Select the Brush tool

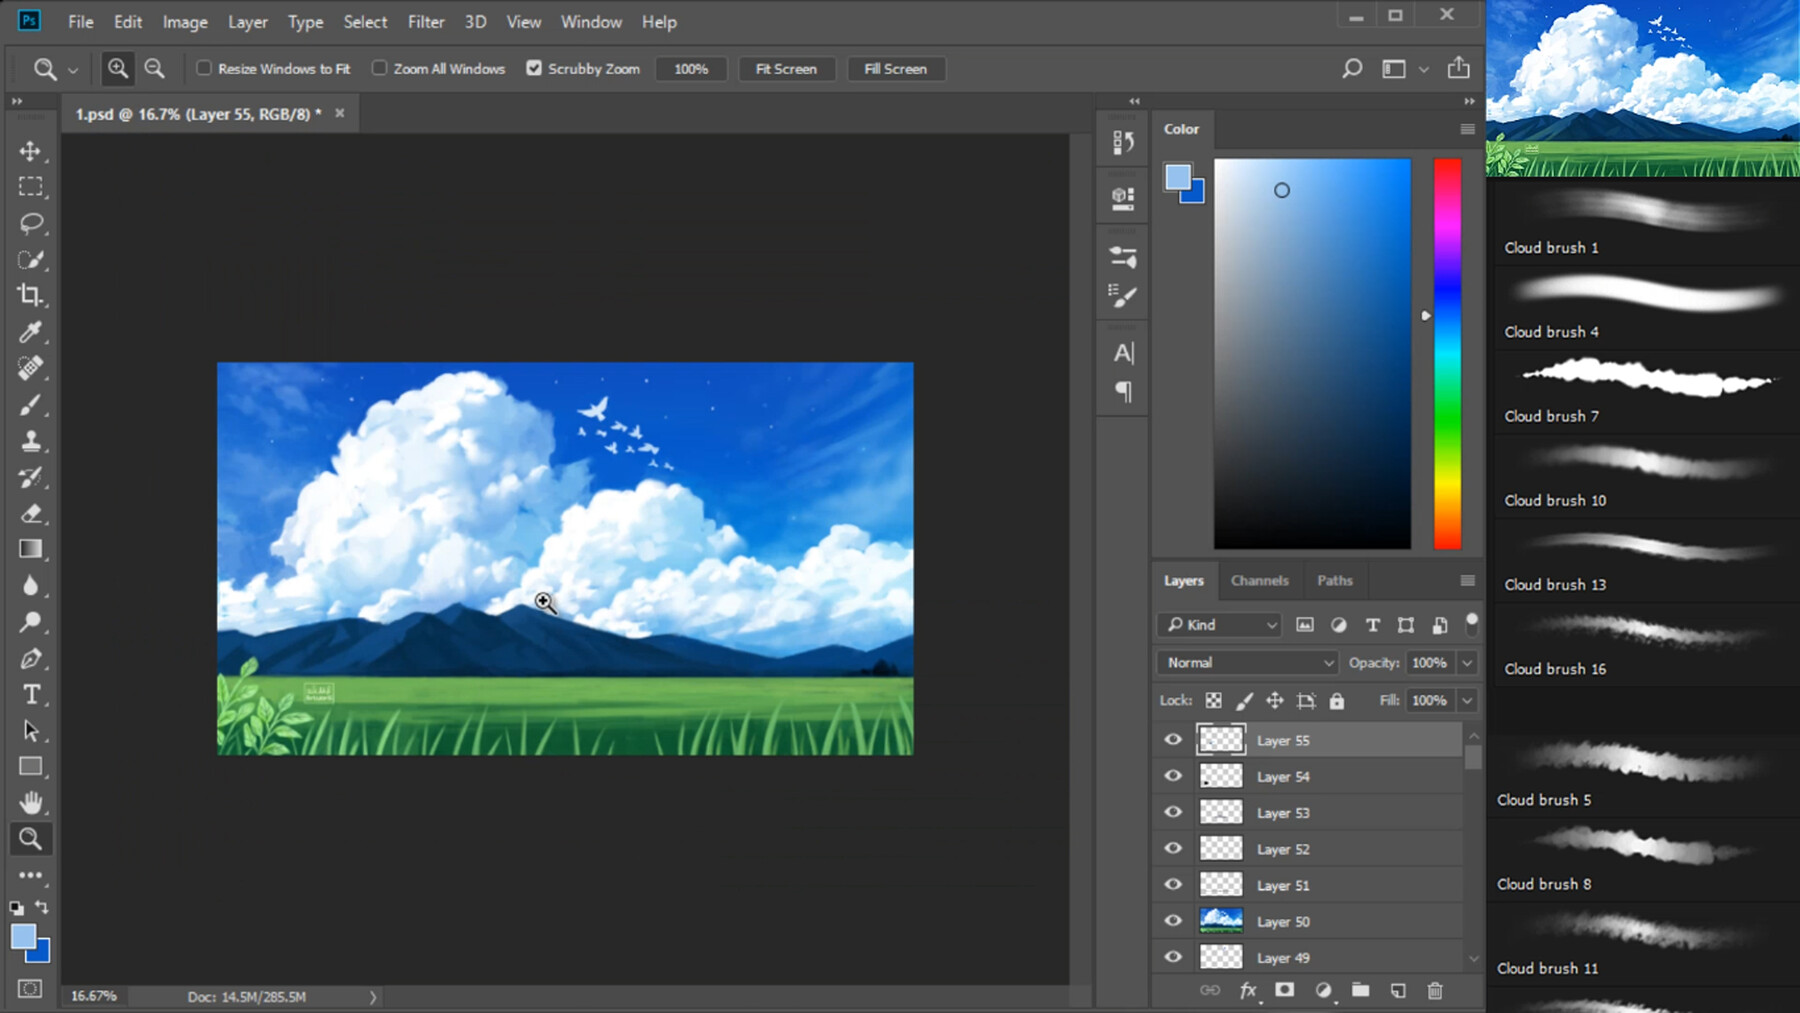pyautogui.click(x=31, y=404)
